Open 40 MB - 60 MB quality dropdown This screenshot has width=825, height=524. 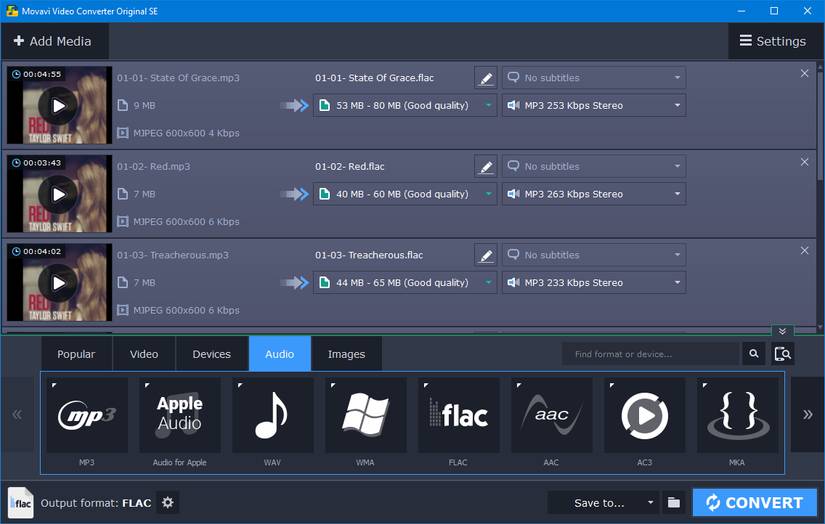click(x=405, y=194)
